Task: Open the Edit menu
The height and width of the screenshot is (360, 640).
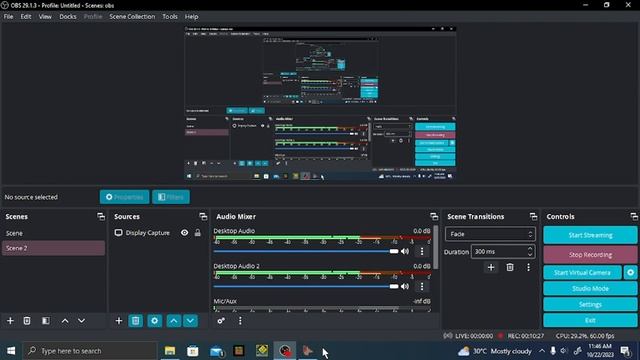Action: coord(26,17)
